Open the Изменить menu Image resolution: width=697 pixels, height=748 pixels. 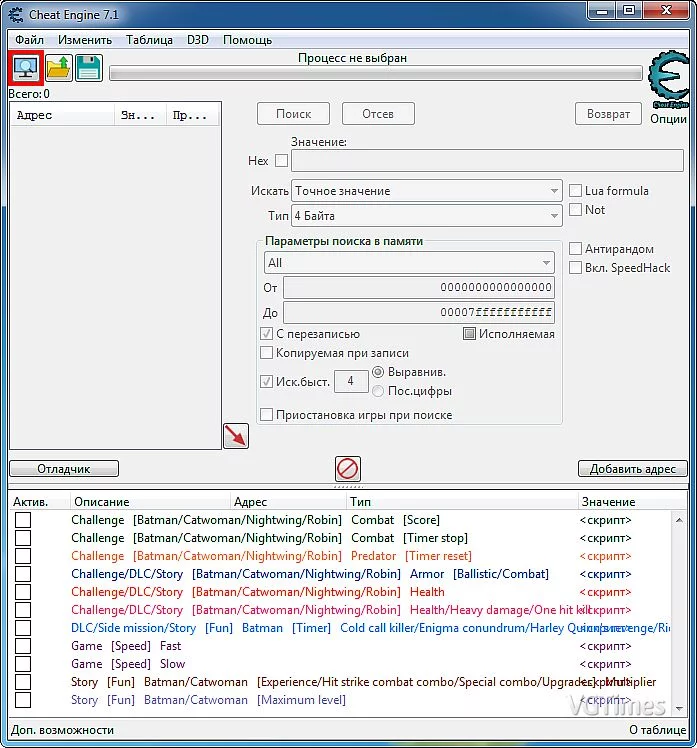[85, 40]
